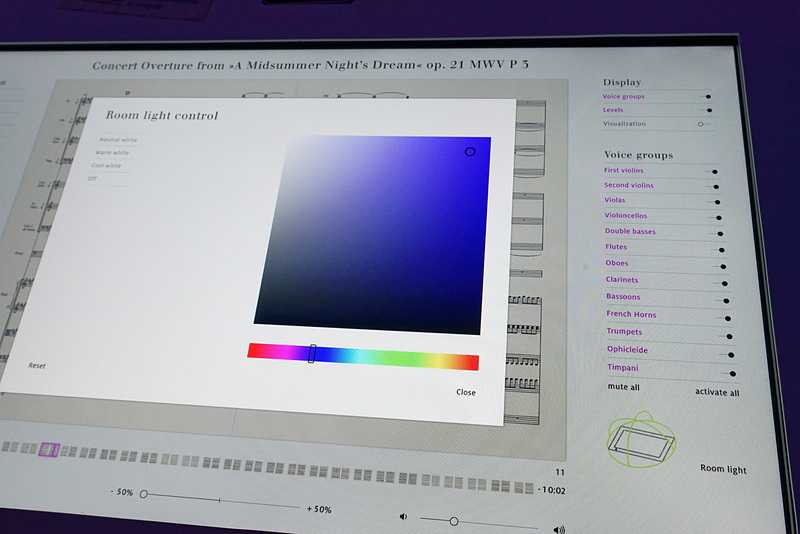Click the tempo slider handle near -50%
Image resolution: width=800 pixels, height=534 pixels.
[144, 494]
